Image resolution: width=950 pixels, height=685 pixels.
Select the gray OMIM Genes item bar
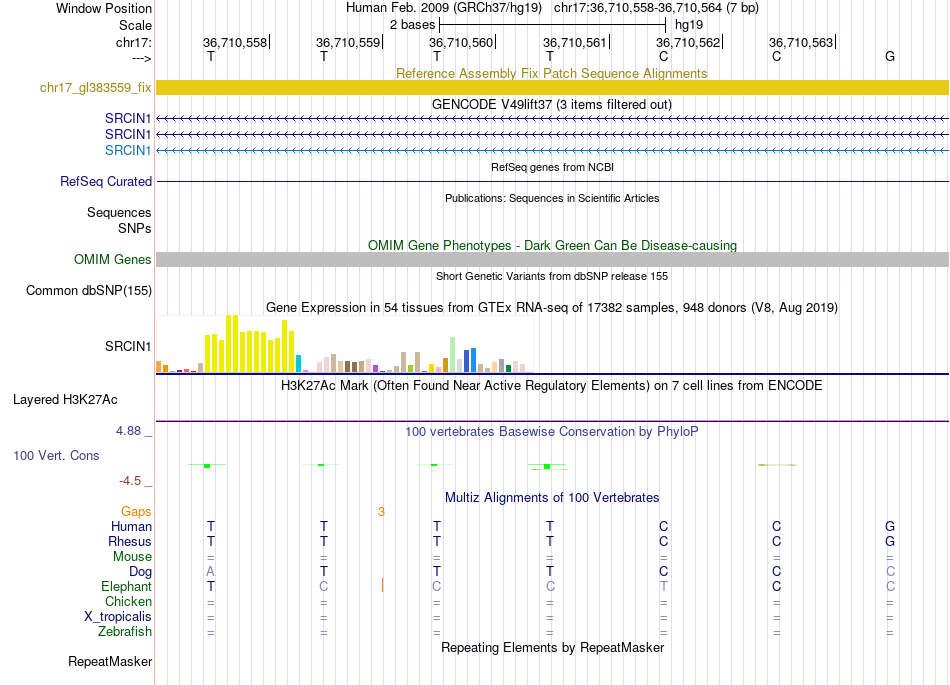[552, 259]
